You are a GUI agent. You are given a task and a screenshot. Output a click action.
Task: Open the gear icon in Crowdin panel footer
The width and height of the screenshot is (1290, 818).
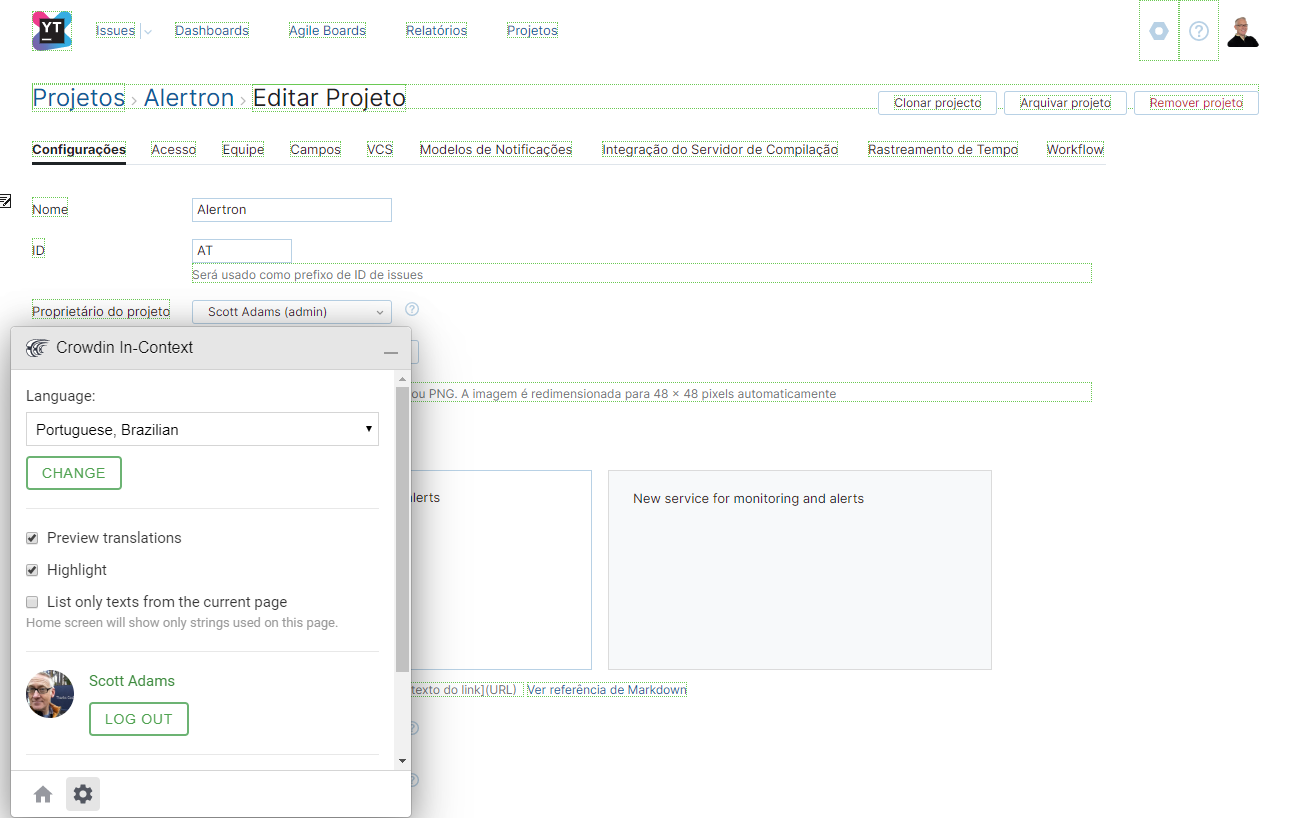click(x=83, y=793)
